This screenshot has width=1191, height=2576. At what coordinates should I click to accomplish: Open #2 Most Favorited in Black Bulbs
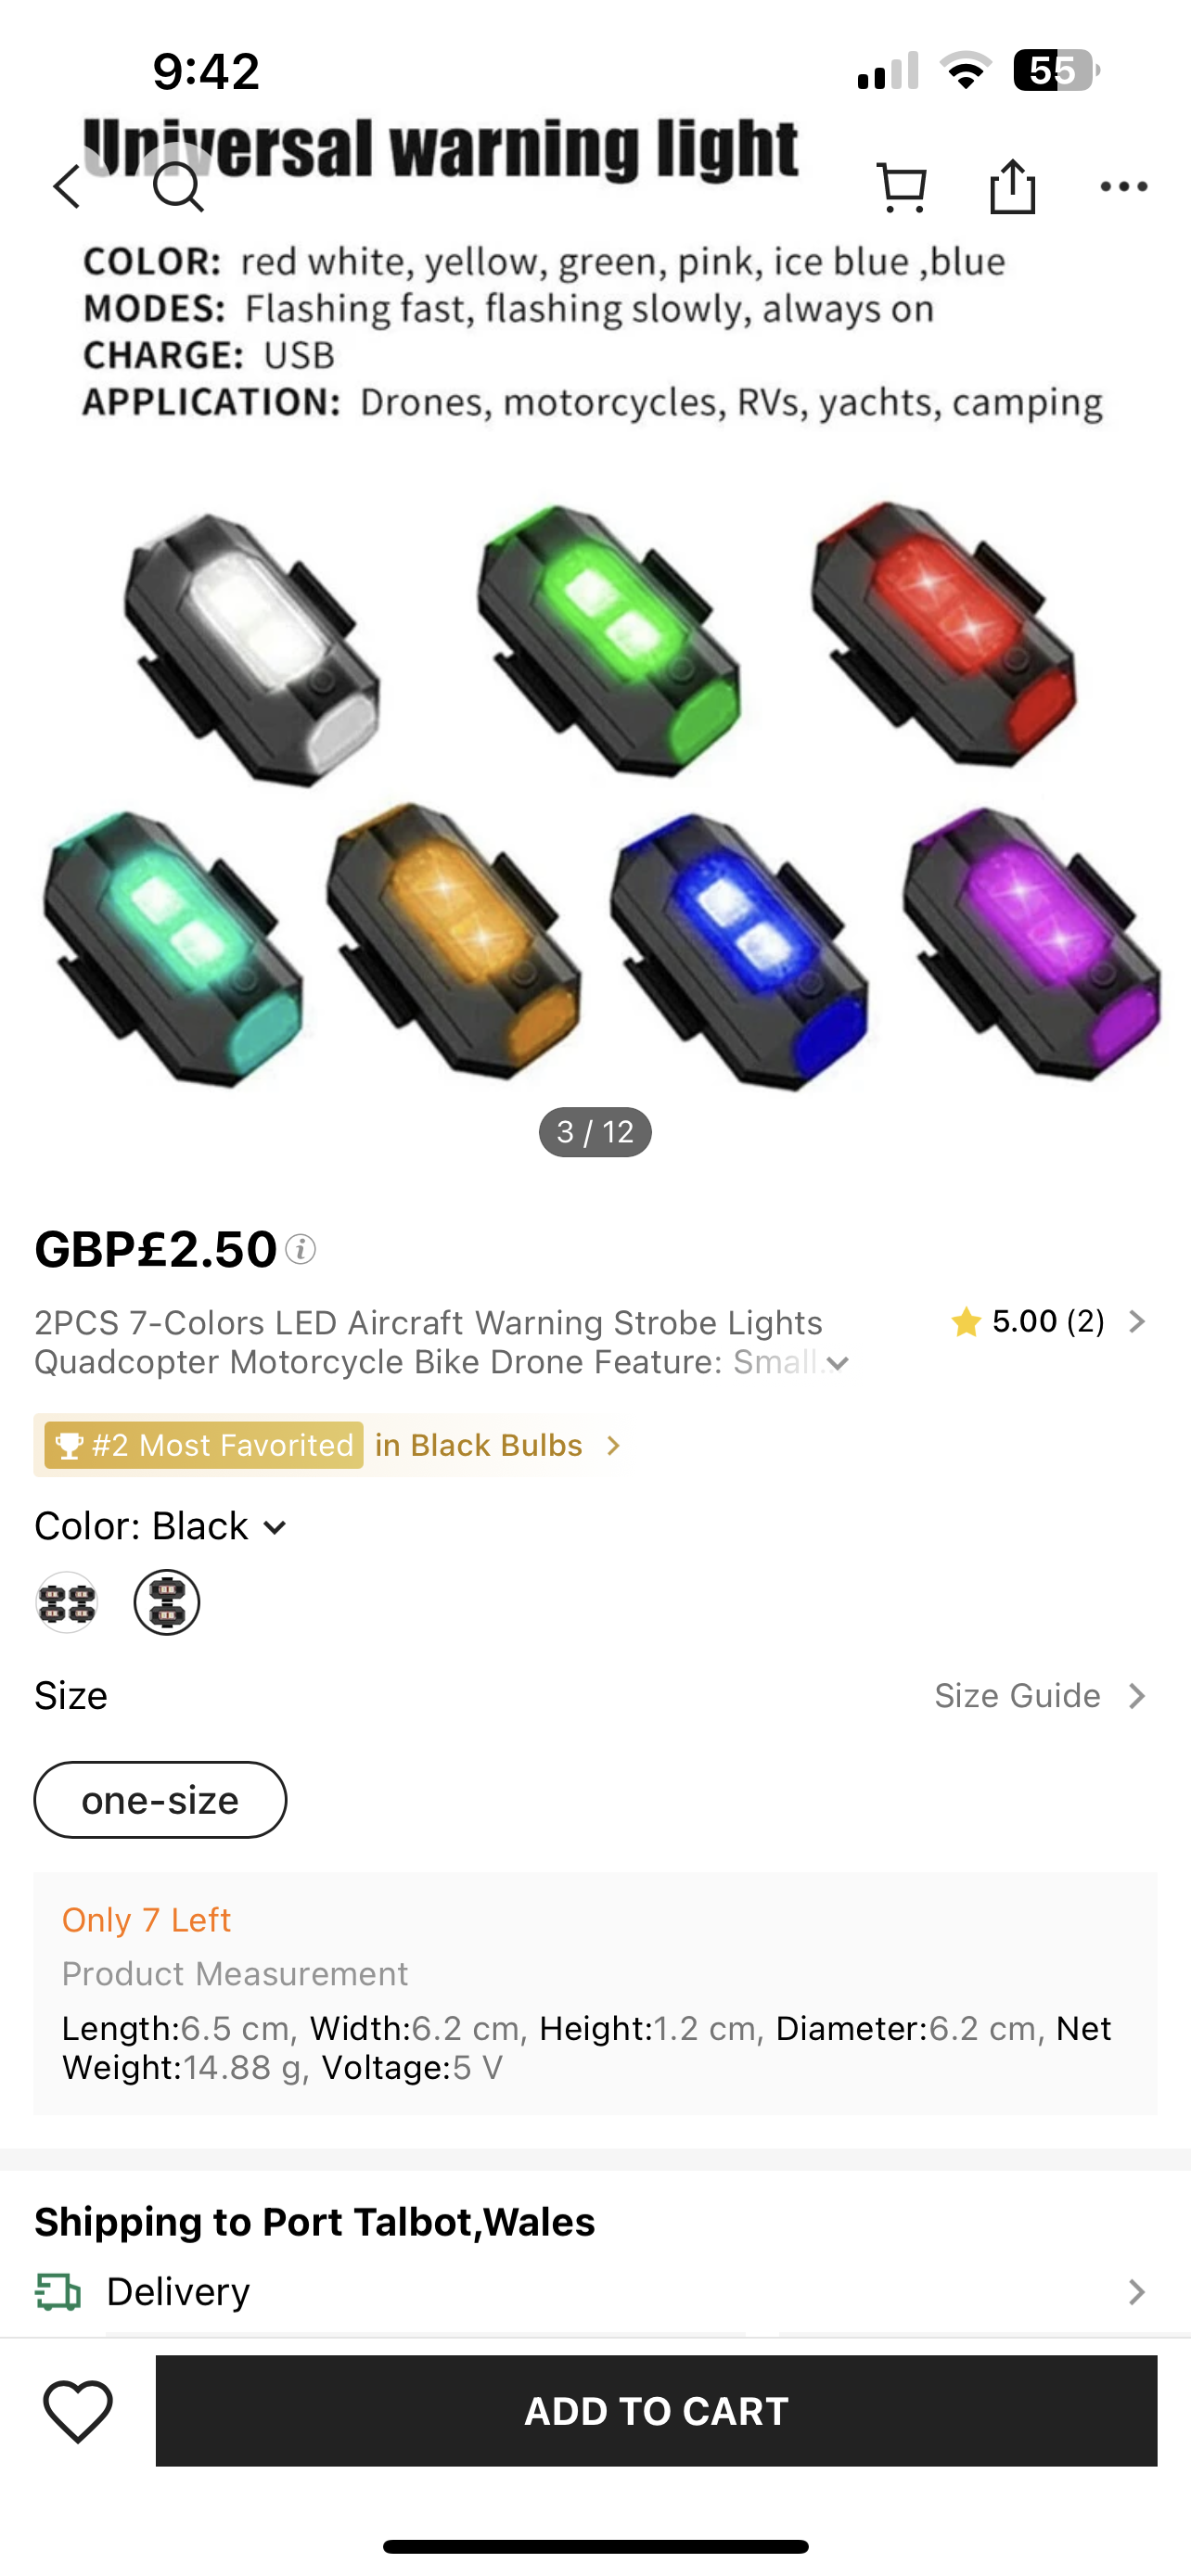click(329, 1445)
